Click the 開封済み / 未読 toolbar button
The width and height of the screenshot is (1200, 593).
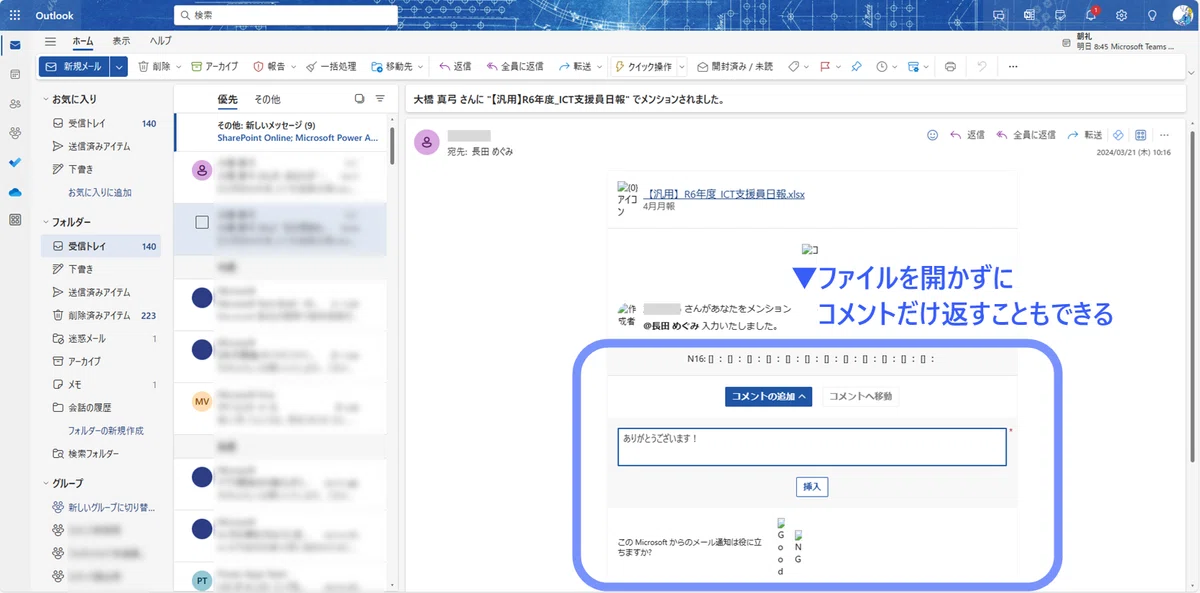click(x=735, y=66)
